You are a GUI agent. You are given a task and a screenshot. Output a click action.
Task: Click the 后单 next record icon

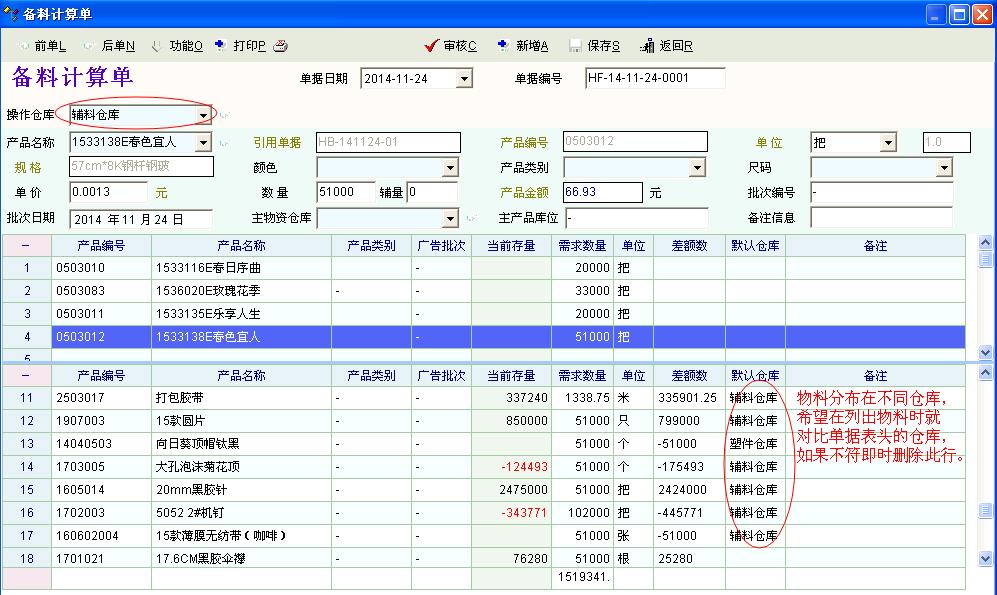click(90, 46)
